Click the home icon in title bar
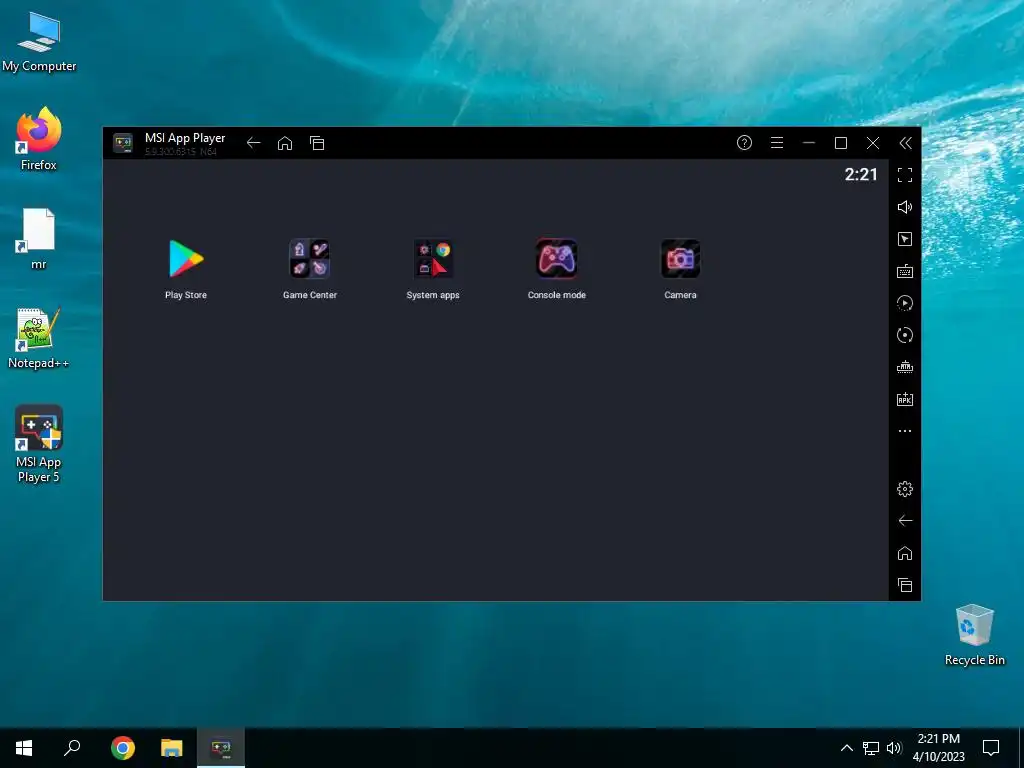The height and width of the screenshot is (768, 1024). [x=285, y=143]
